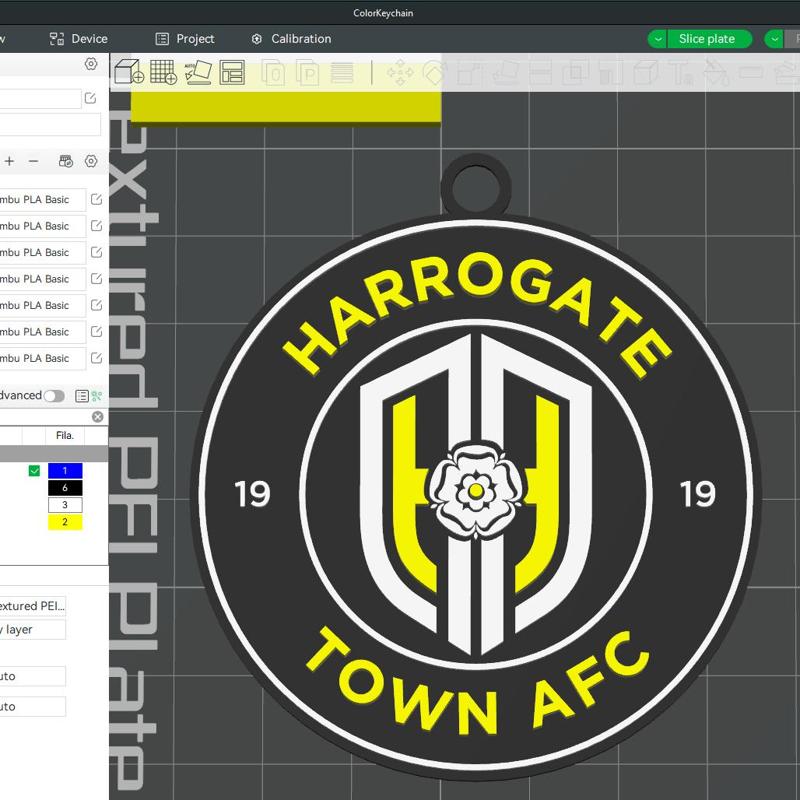Screen dimensions: 800x800
Task: Expand the Slice plate dropdown arrow
Action: click(658, 39)
